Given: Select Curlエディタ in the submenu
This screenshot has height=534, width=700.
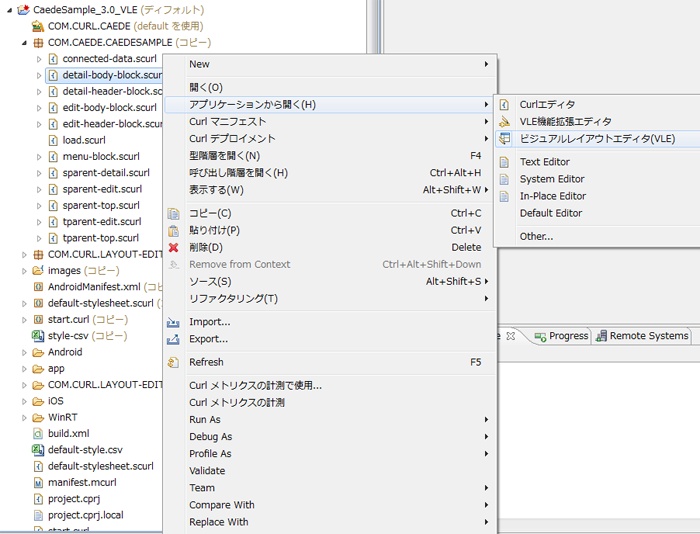Looking at the screenshot, I should click(x=547, y=104).
